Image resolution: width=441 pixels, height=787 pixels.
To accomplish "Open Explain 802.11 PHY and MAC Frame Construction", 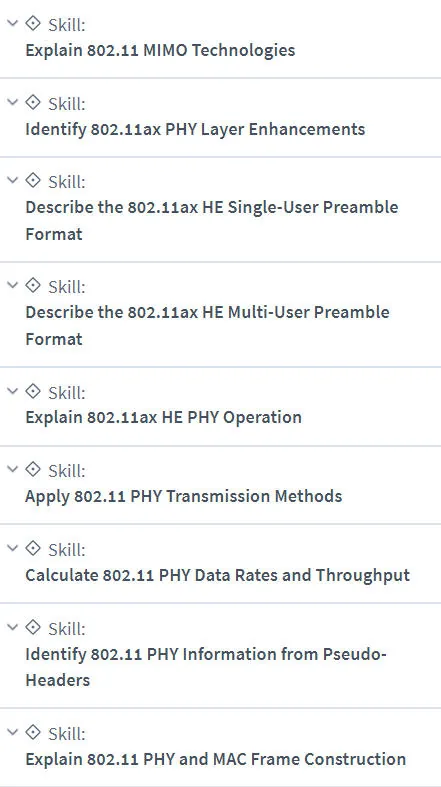I will pos(216,759).
